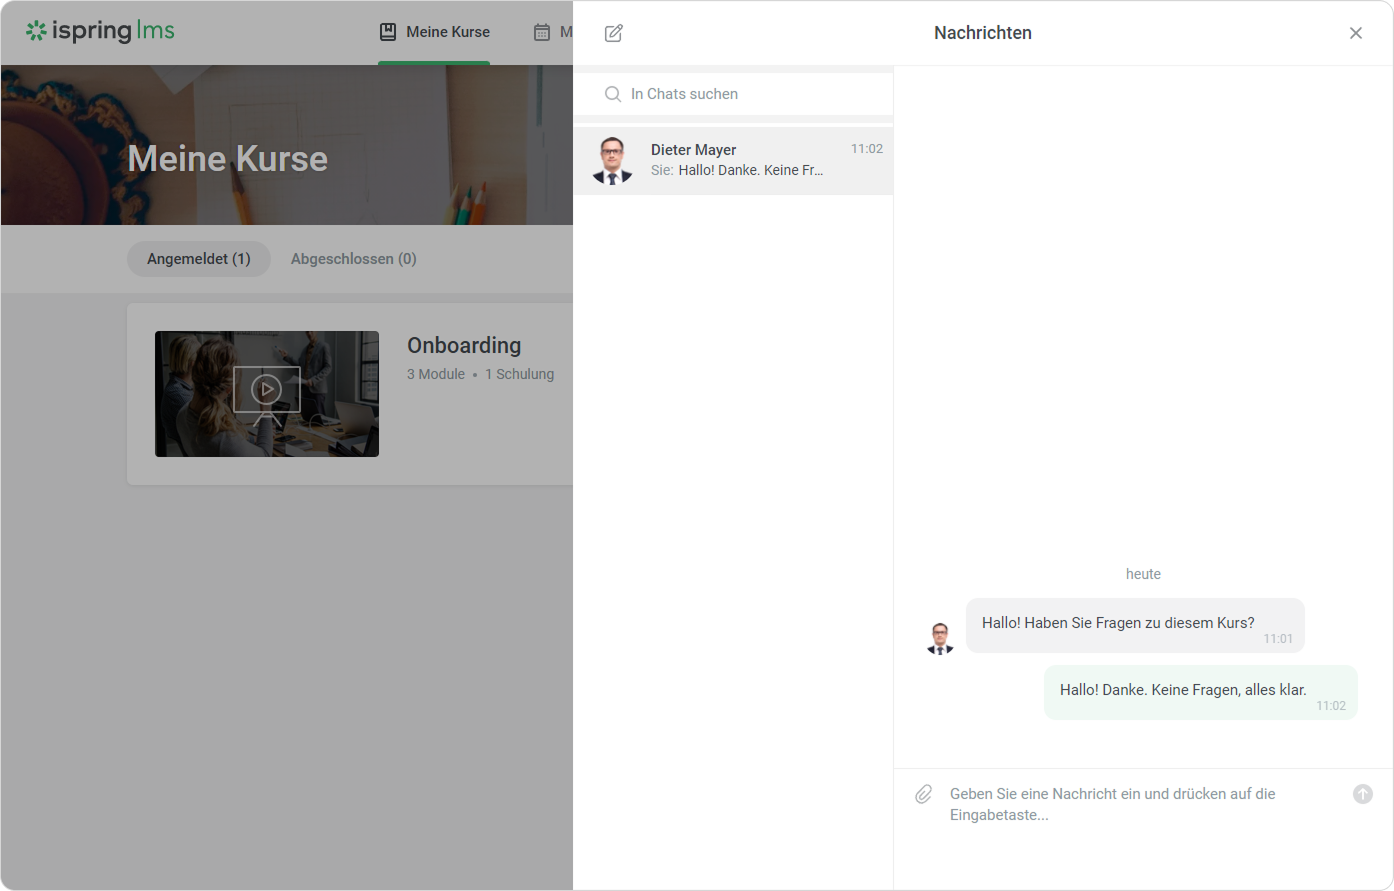The height and width of the screenshot is (891, 1394).
Task: Click the Meine Kurse bookmark icon
Action: point(388,32)
